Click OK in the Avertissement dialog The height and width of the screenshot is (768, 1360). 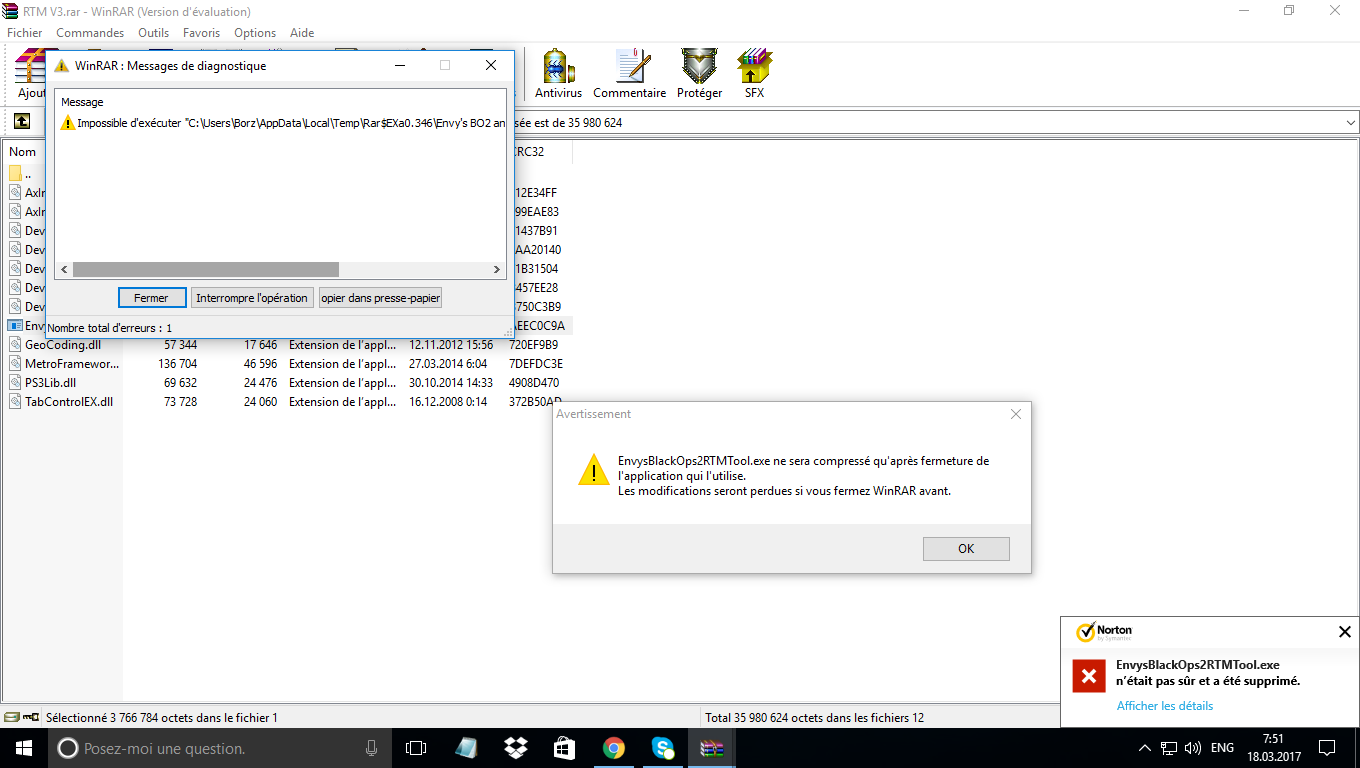966,549
